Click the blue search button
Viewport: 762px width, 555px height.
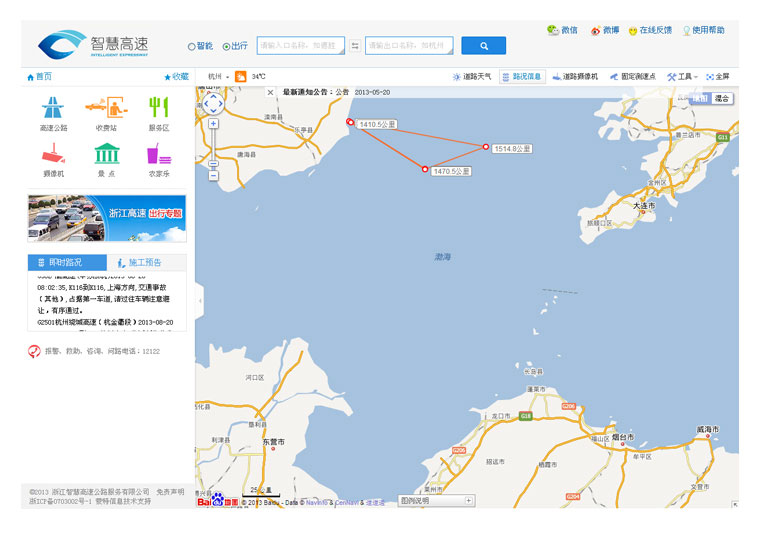pyautogui.click(x=483, y=46)
